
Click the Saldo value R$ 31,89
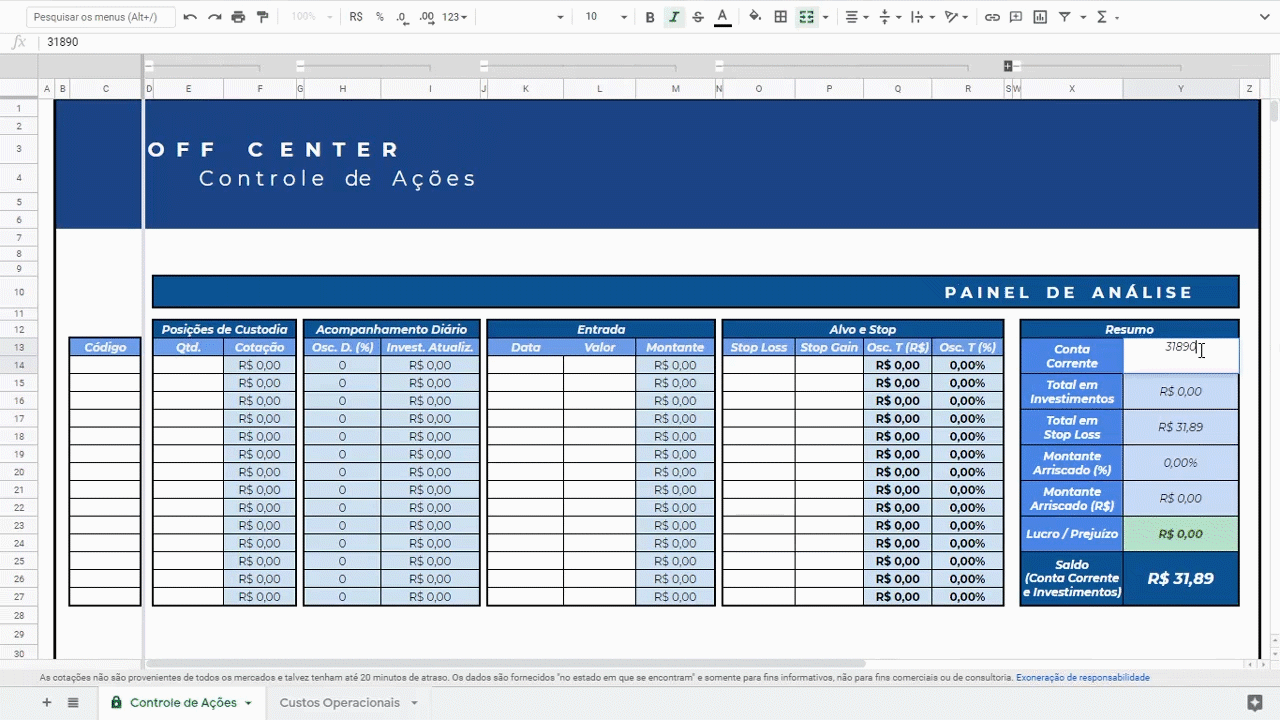click(1181, 579)
